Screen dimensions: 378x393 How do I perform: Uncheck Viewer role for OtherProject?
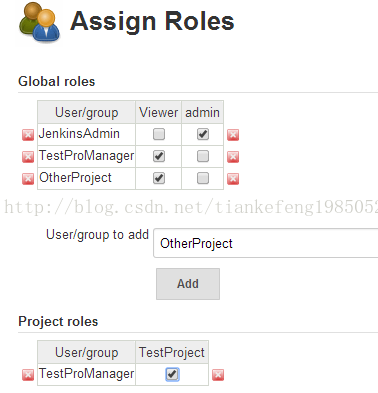click(x=159, y=178)
